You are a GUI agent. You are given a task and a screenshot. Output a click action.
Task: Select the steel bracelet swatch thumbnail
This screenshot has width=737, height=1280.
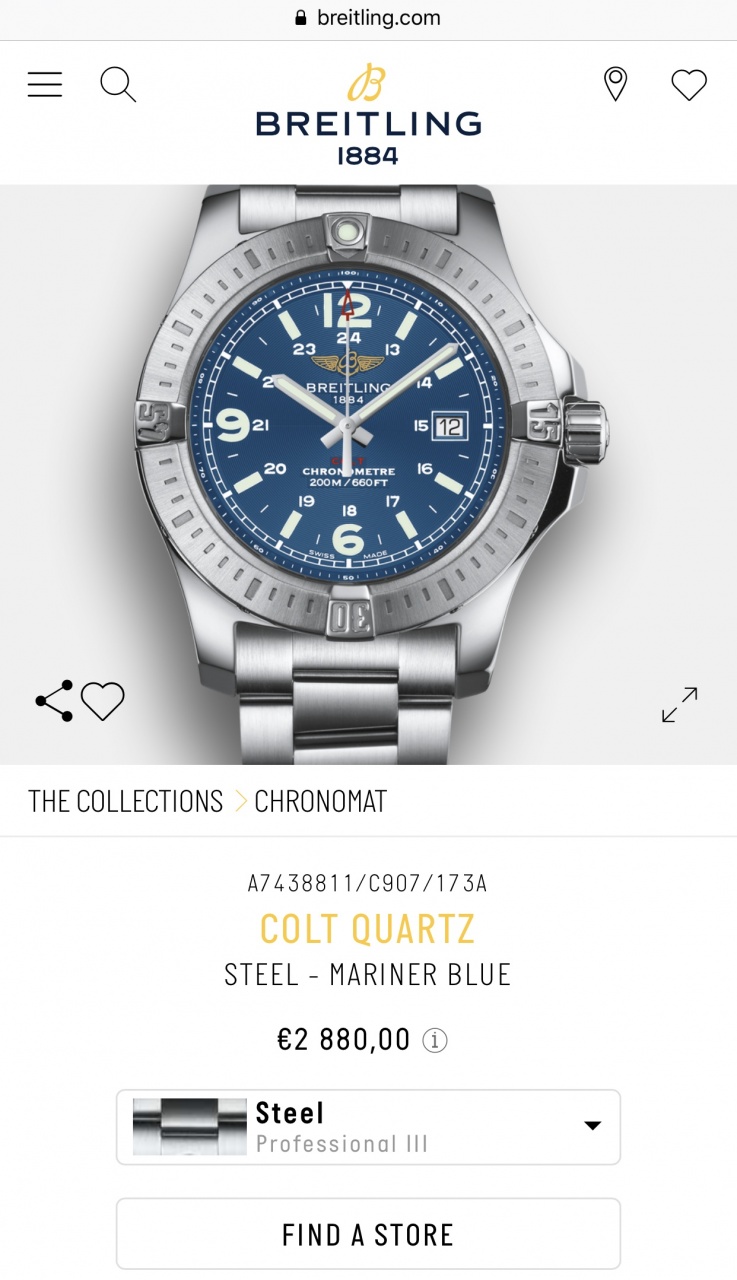190,1127
